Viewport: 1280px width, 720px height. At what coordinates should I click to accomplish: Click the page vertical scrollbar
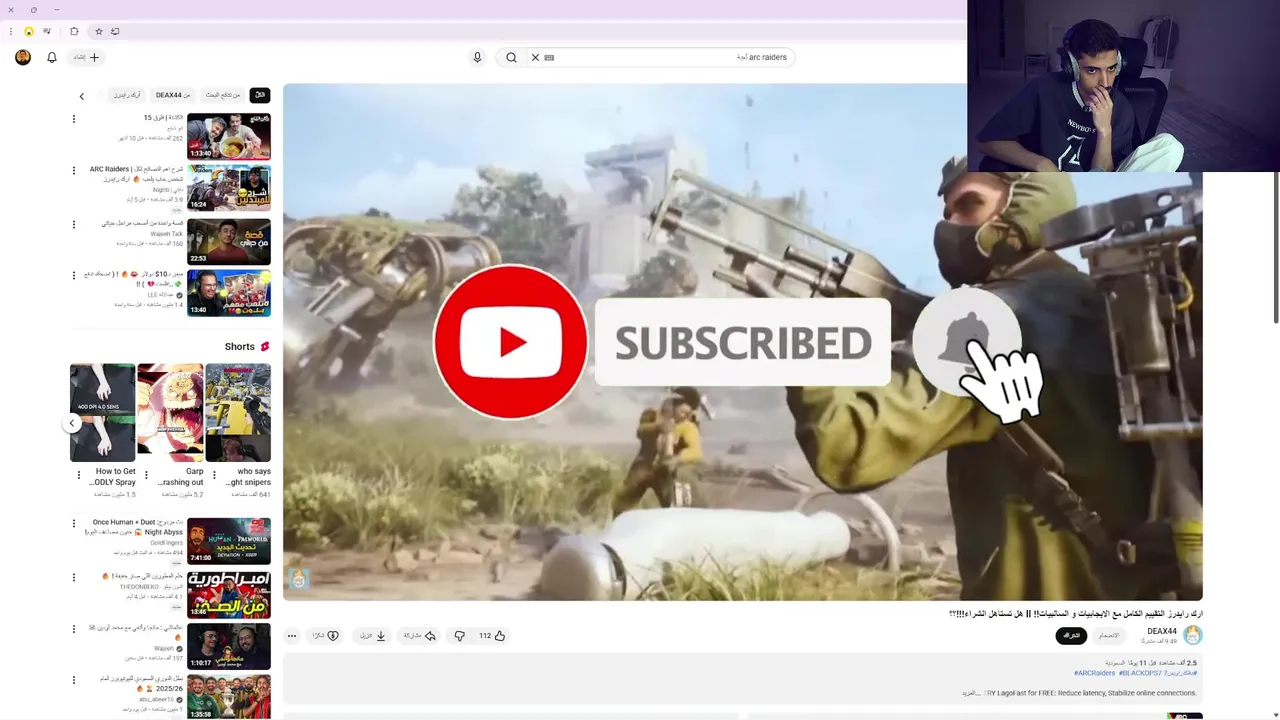(1275, 247)
